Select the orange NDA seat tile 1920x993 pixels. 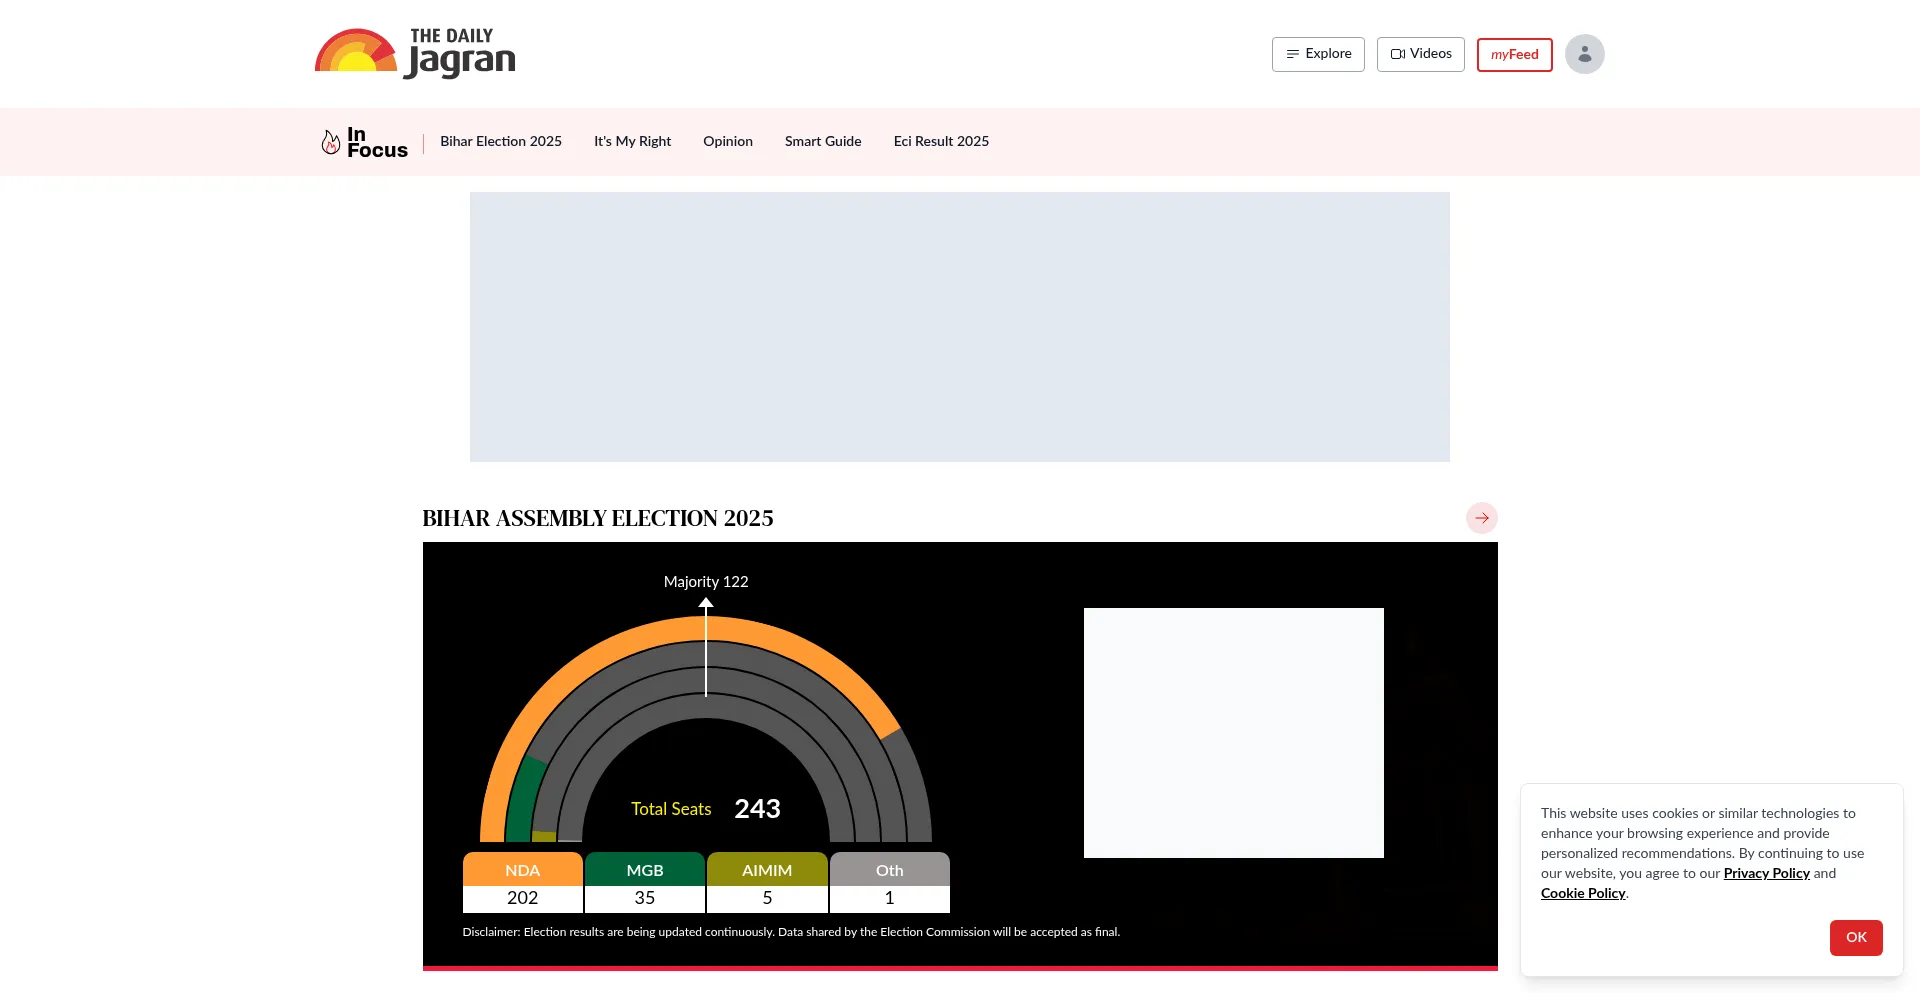[522, 882]
